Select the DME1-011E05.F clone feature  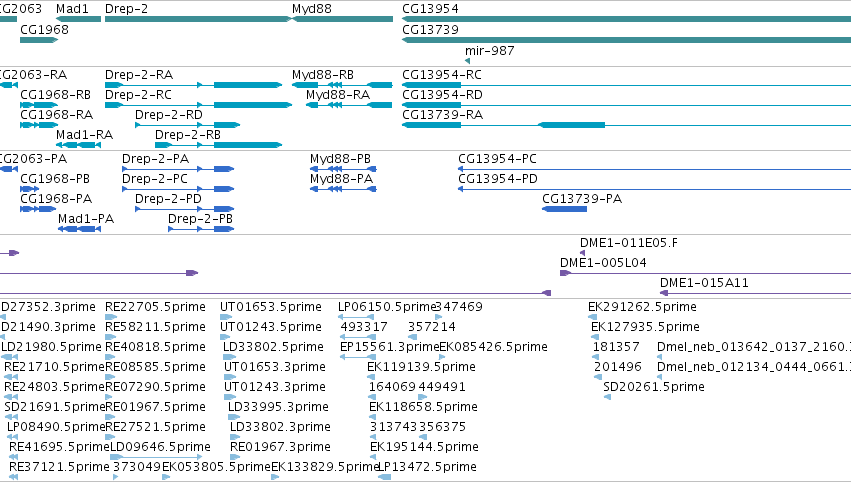pyautogui.click(x=582, y=253)
